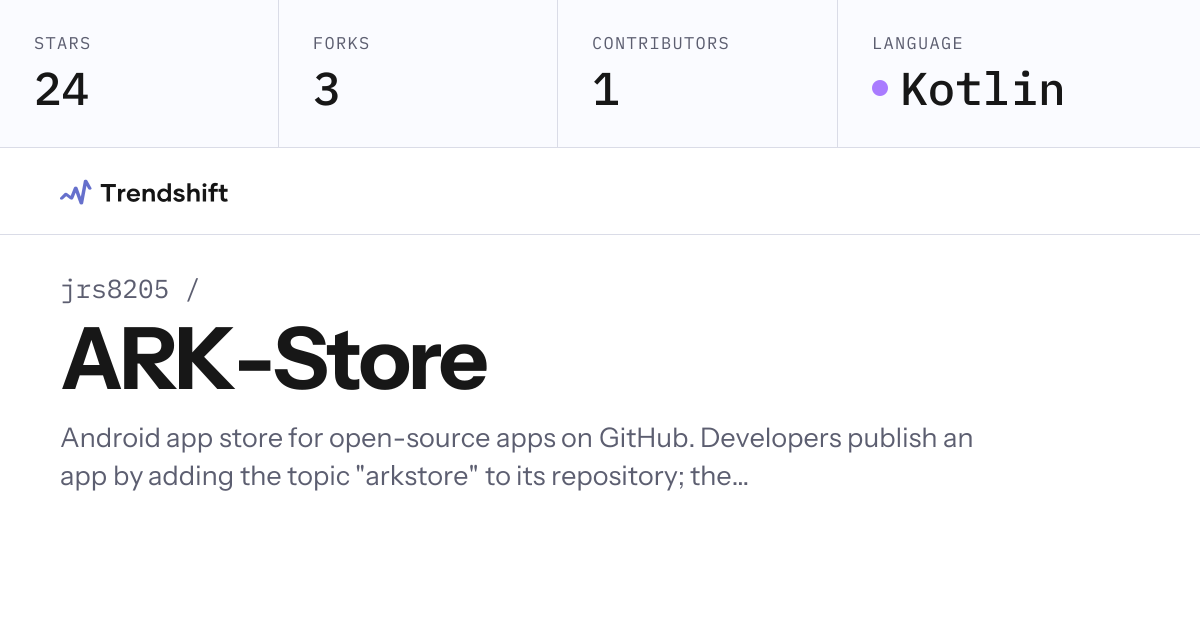Select the Kotlin language name
The image size is (1200, 630).
[x=982, y=90]
